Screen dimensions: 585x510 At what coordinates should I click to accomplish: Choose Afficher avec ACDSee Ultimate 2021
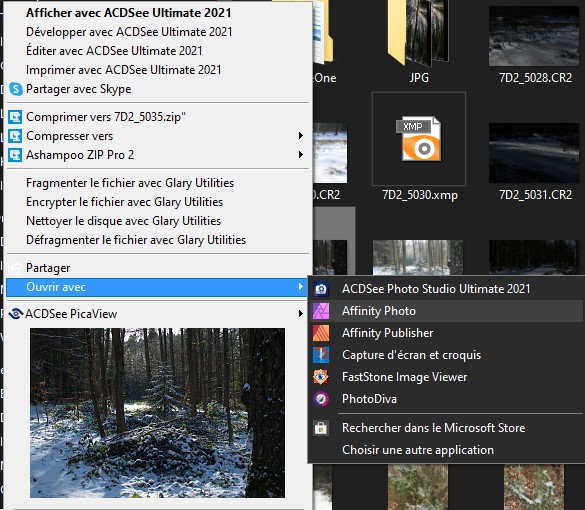(129, 13)
